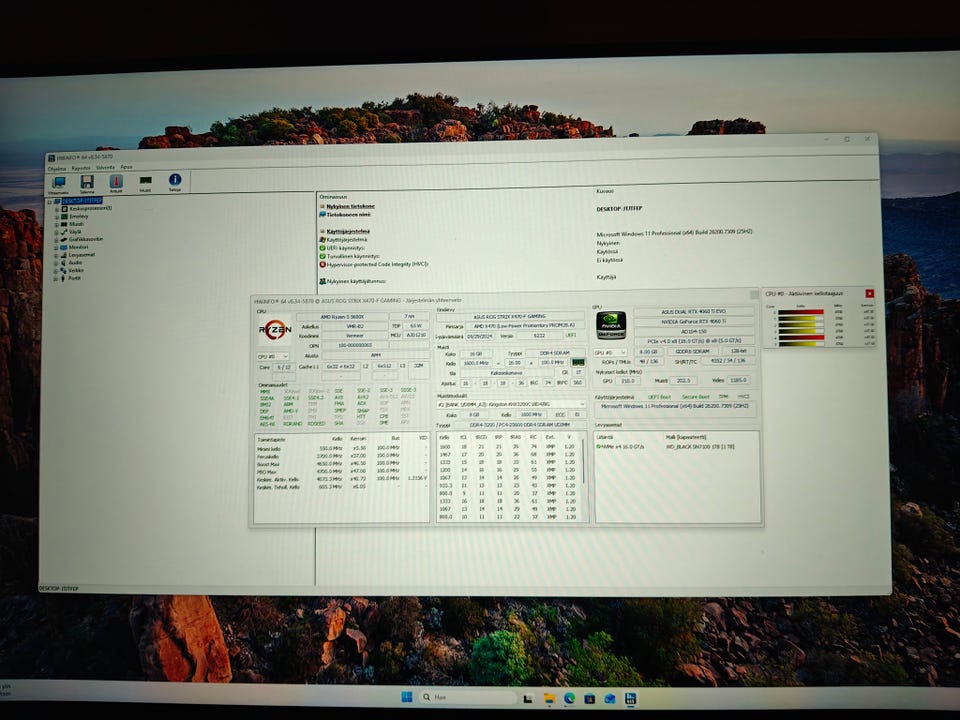This screenshot has width=960, height=720.
Task: Expand the Väylä tree node
Action: [x=57, y=232]
